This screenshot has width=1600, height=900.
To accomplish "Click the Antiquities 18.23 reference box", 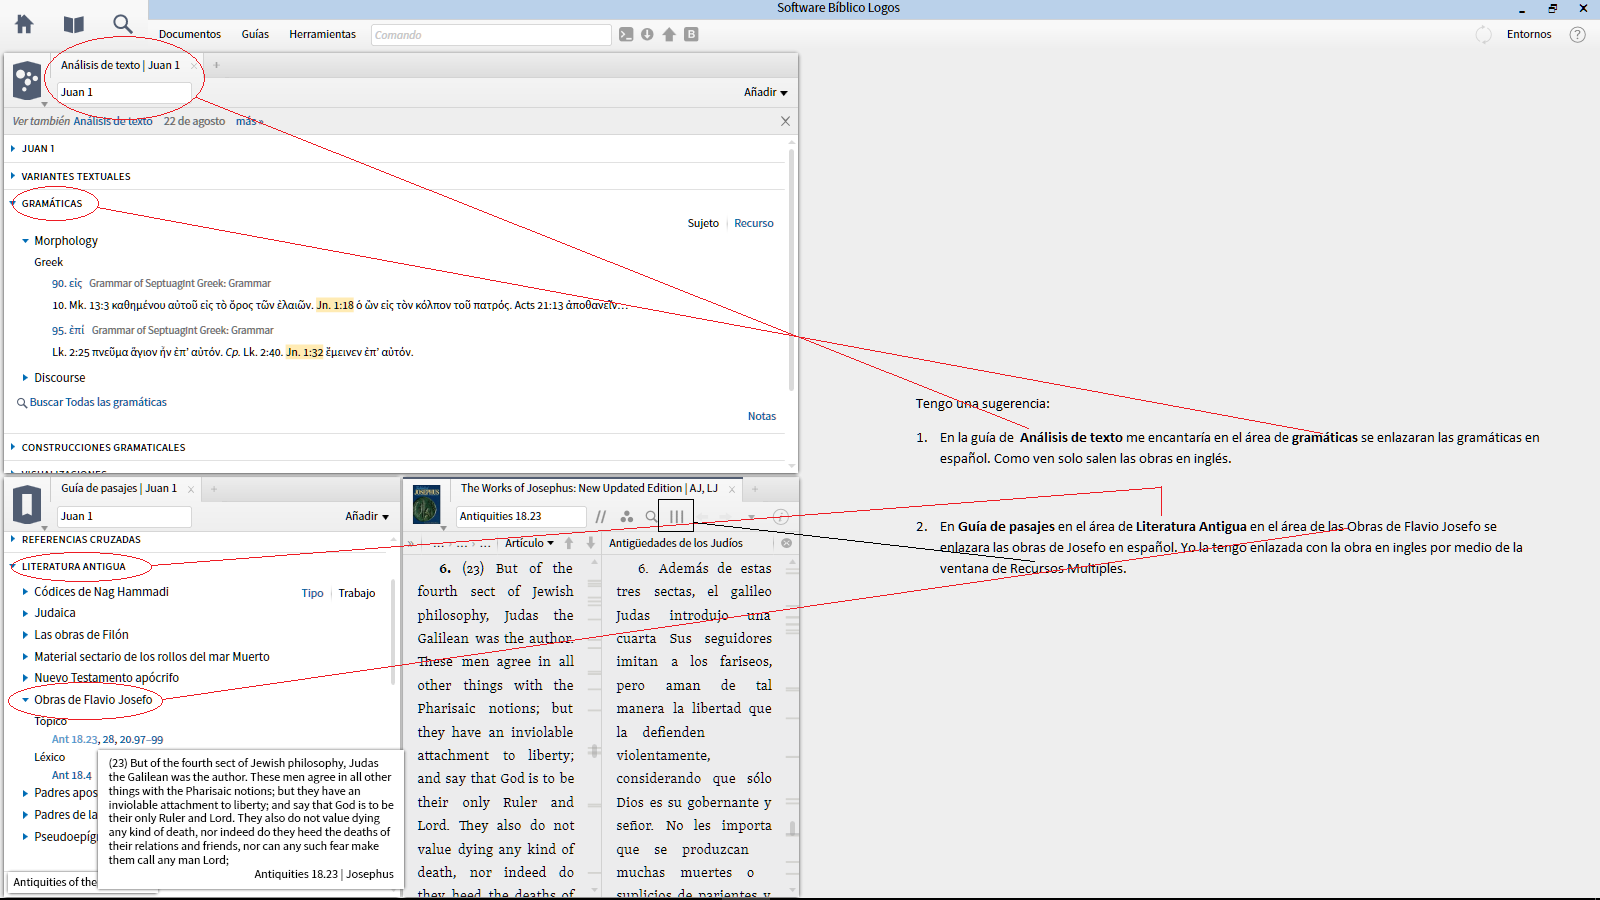I will (x=521, y=516).
